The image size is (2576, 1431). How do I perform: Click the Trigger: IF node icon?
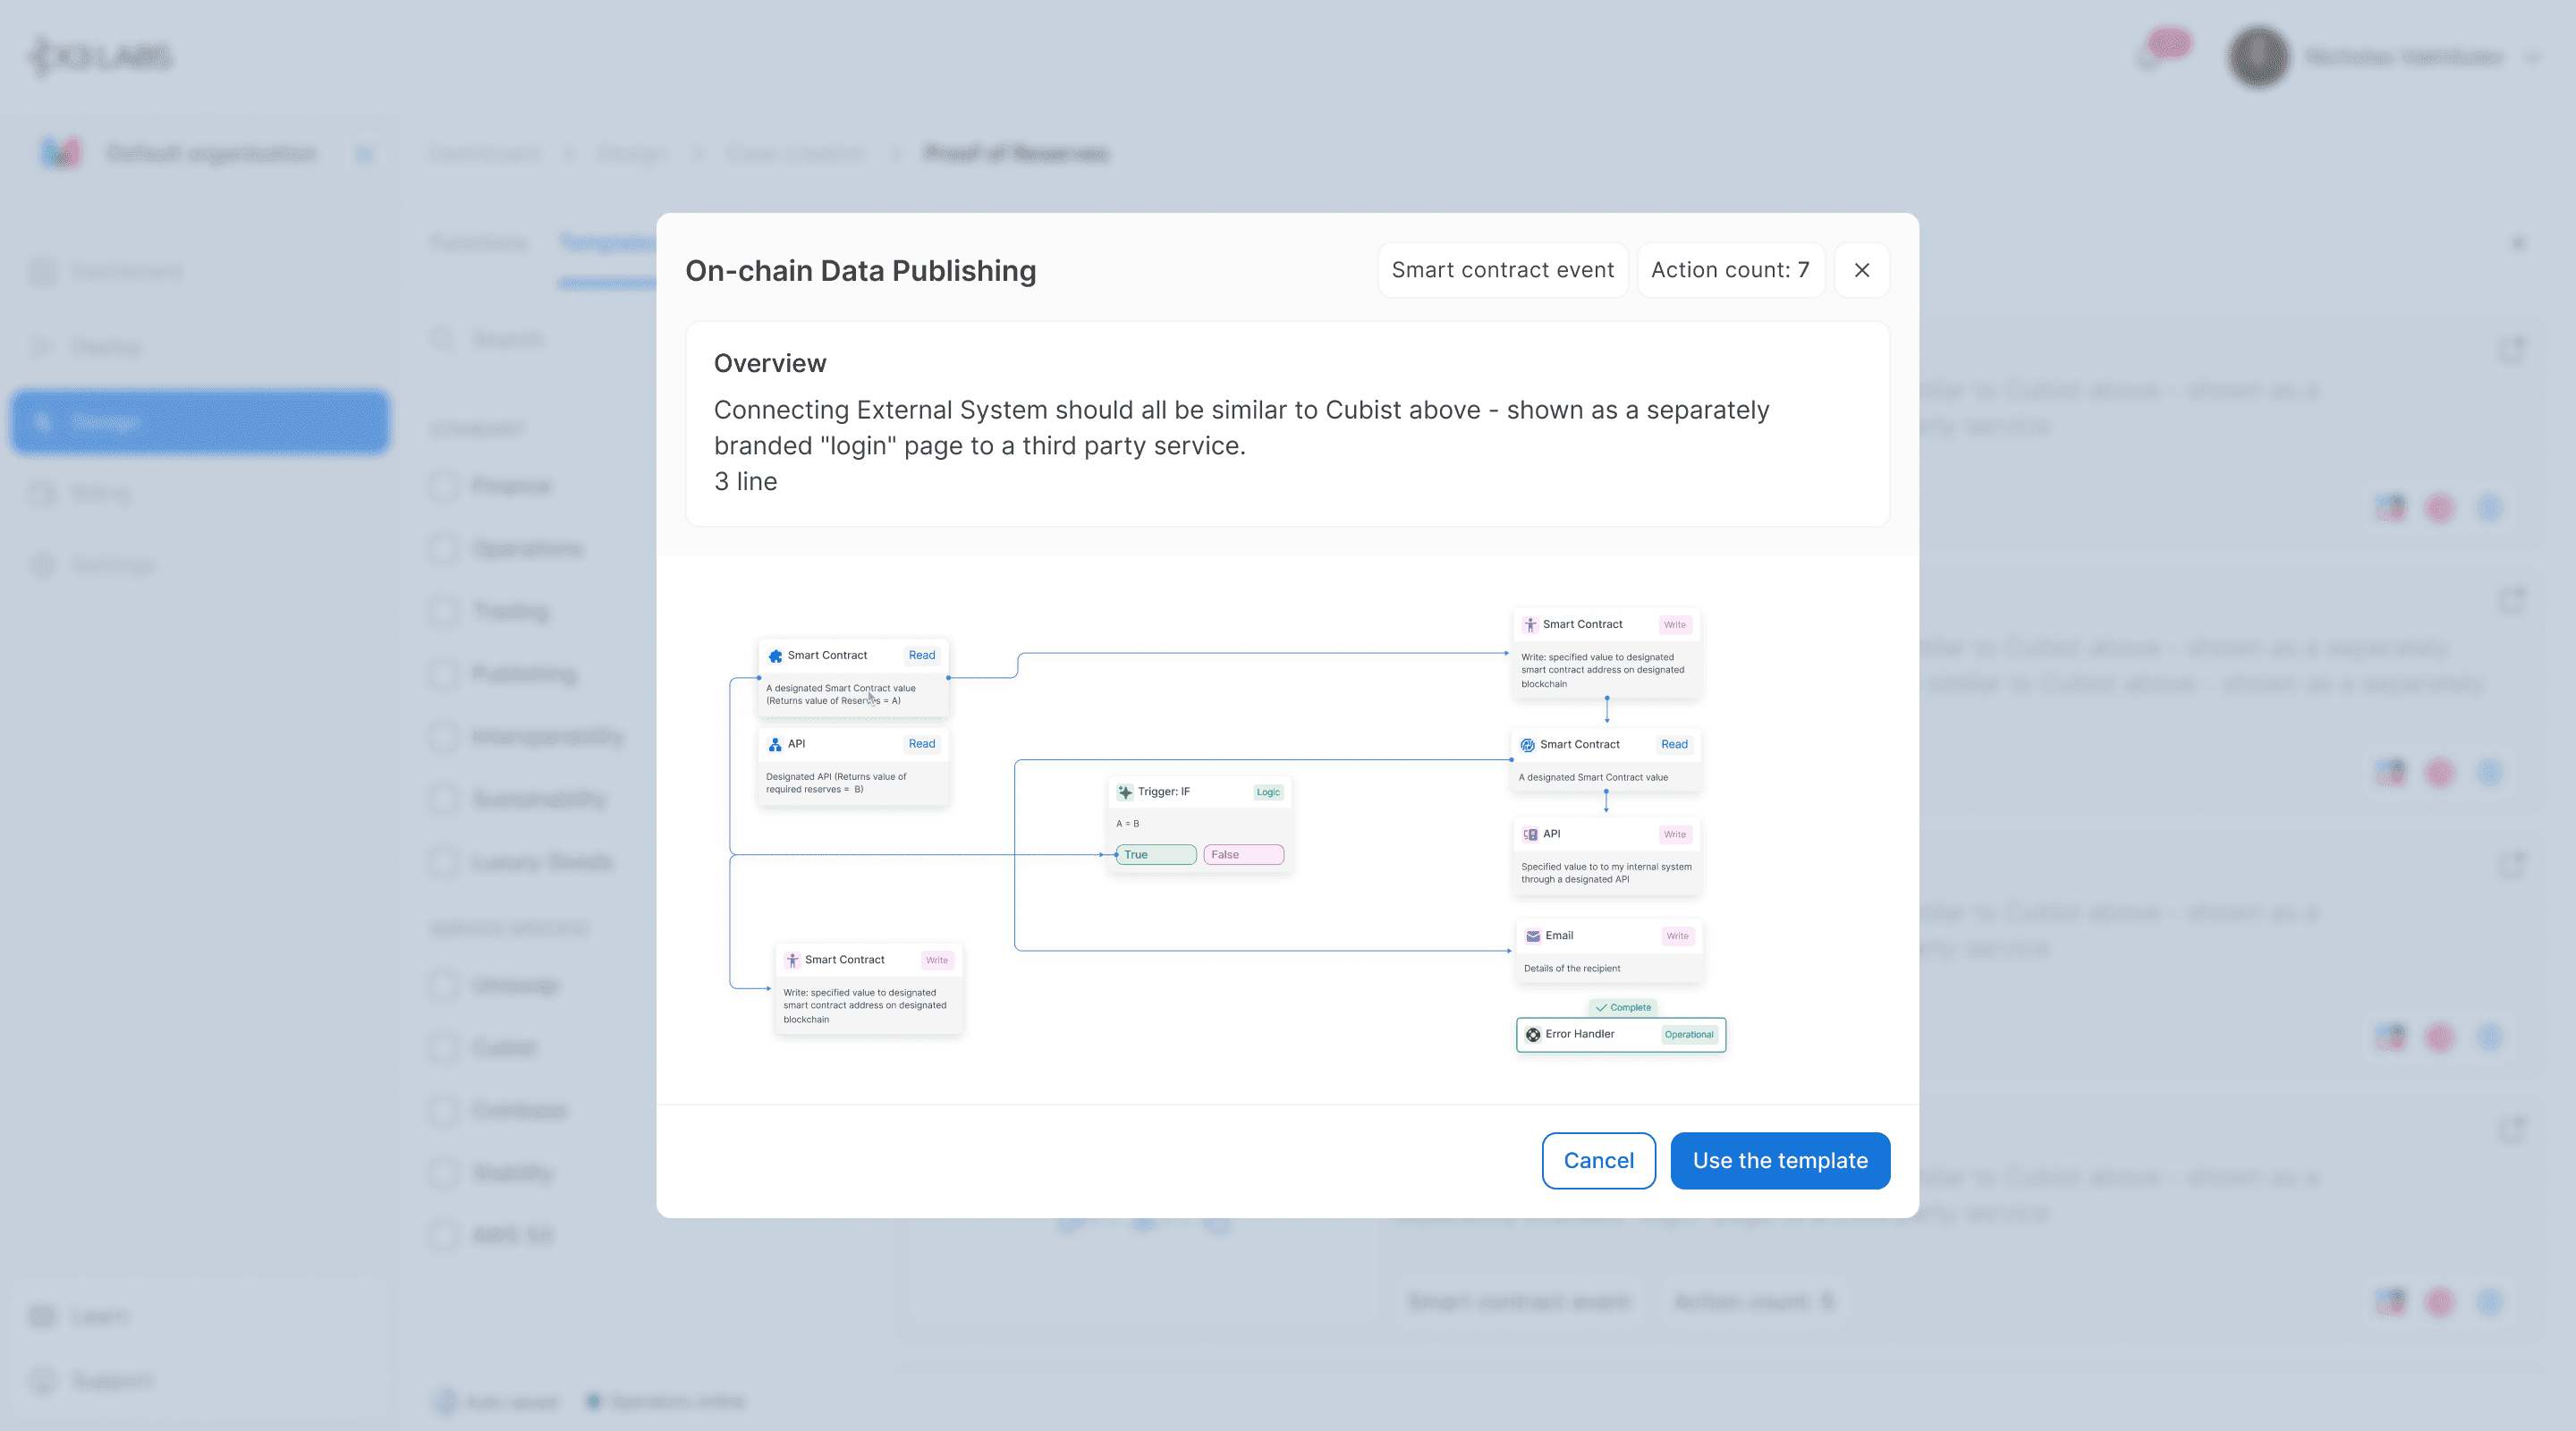pos(1125,792)
